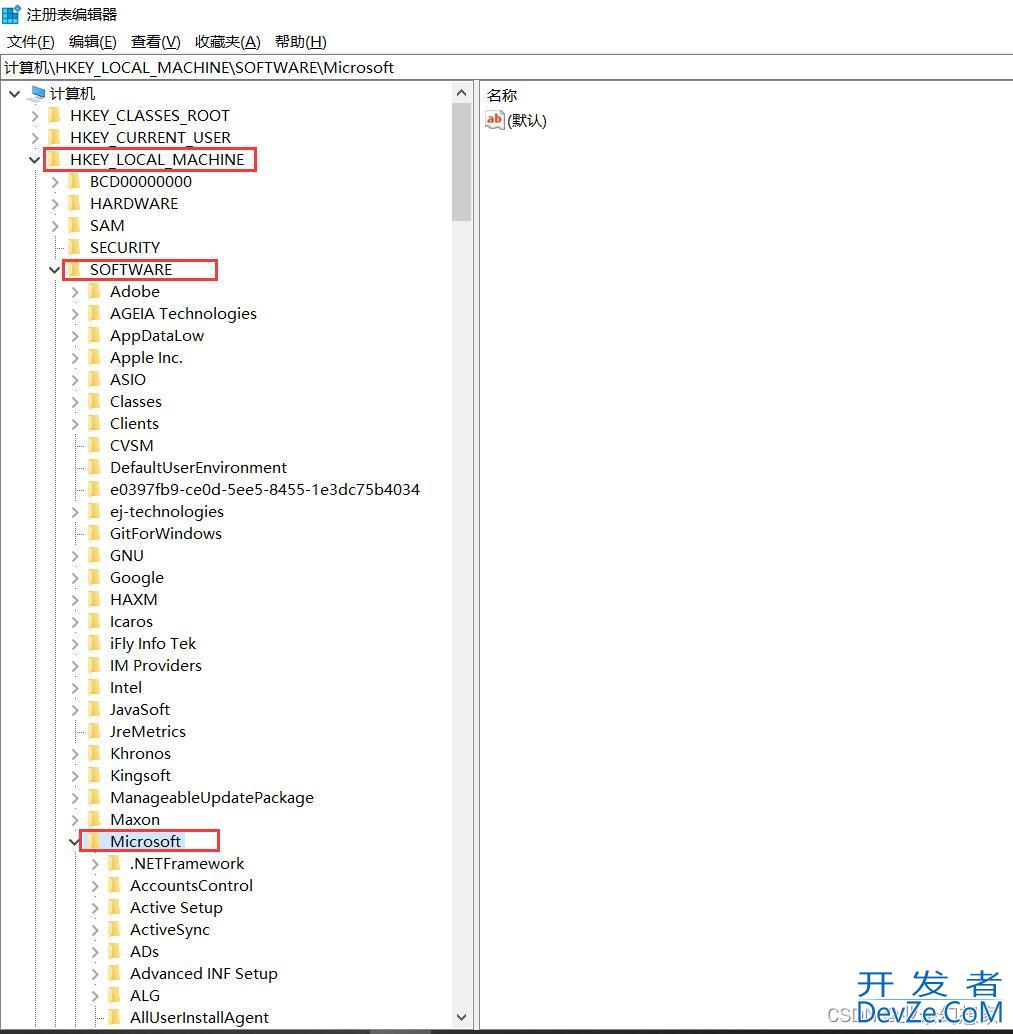The height and width of the screenshot is (1034, 1013).
Task: Select the ej-technologies key
Action: point(167,512)
